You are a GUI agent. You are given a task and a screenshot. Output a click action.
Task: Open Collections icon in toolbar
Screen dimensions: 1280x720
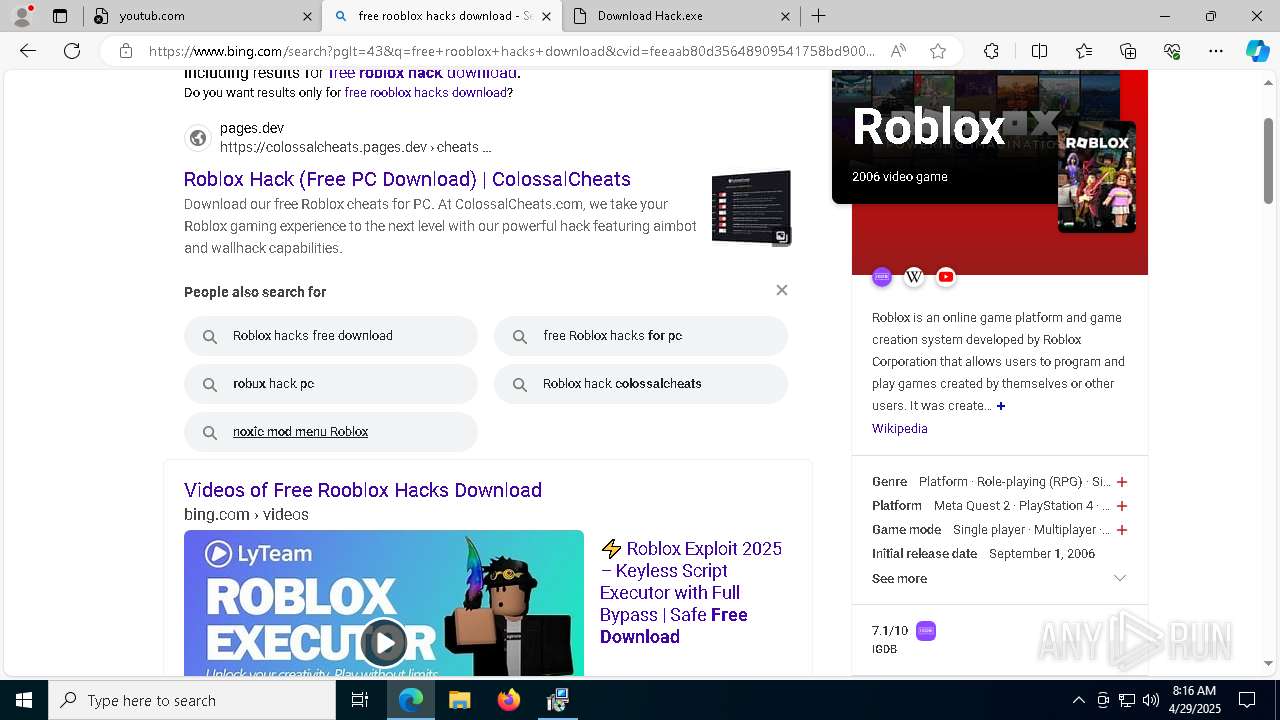pyautogui.click(x=1128, y=51)
